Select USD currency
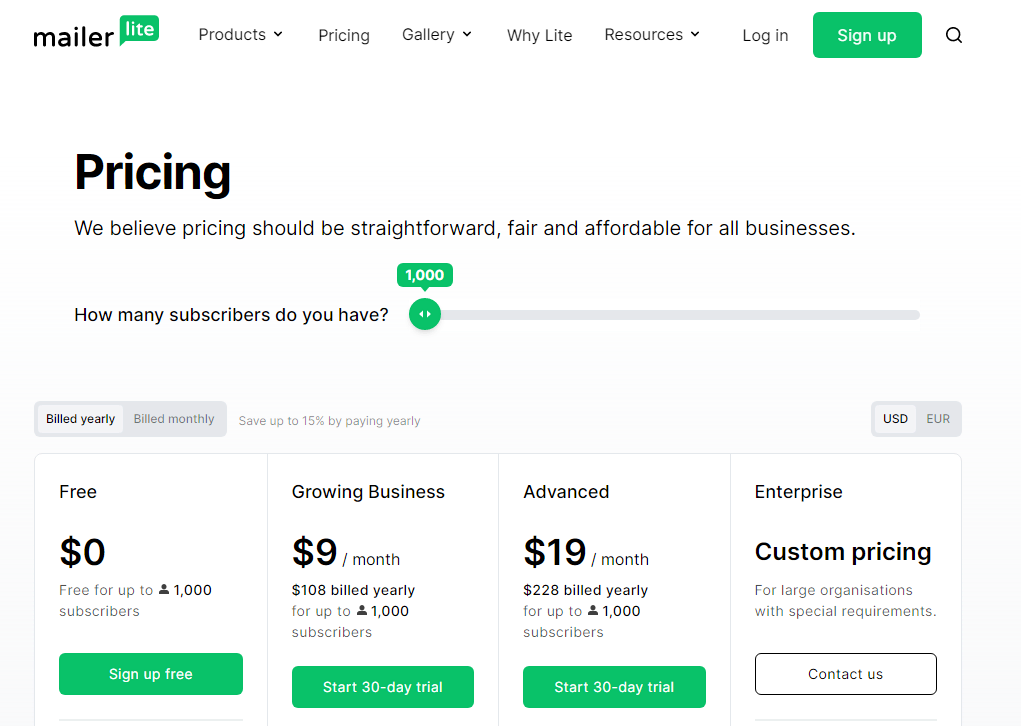The image size is (1021, 726). (895, 419)
